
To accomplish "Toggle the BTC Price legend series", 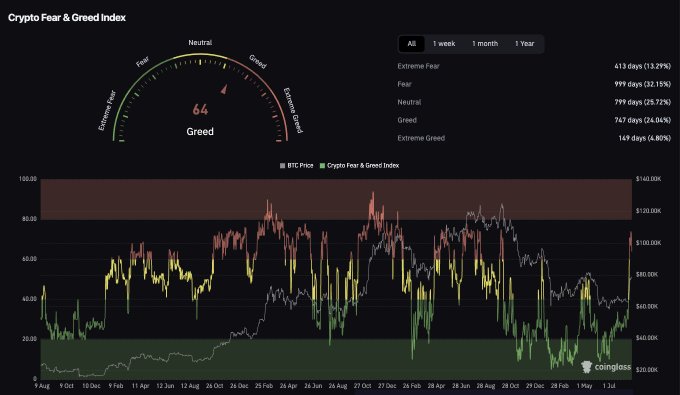I will click(x=297, y=166).
